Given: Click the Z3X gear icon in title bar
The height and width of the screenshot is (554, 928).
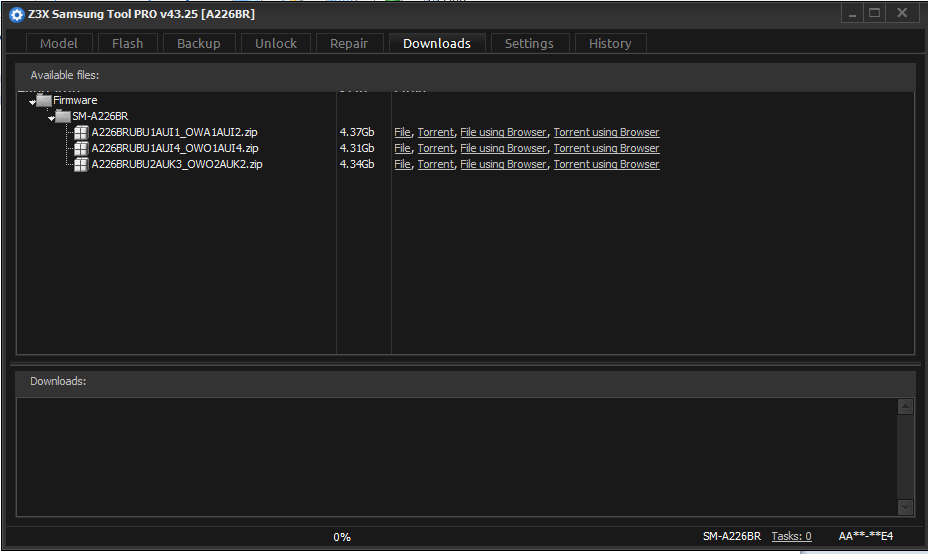Looking at the screenshot, I should [17, 14].
